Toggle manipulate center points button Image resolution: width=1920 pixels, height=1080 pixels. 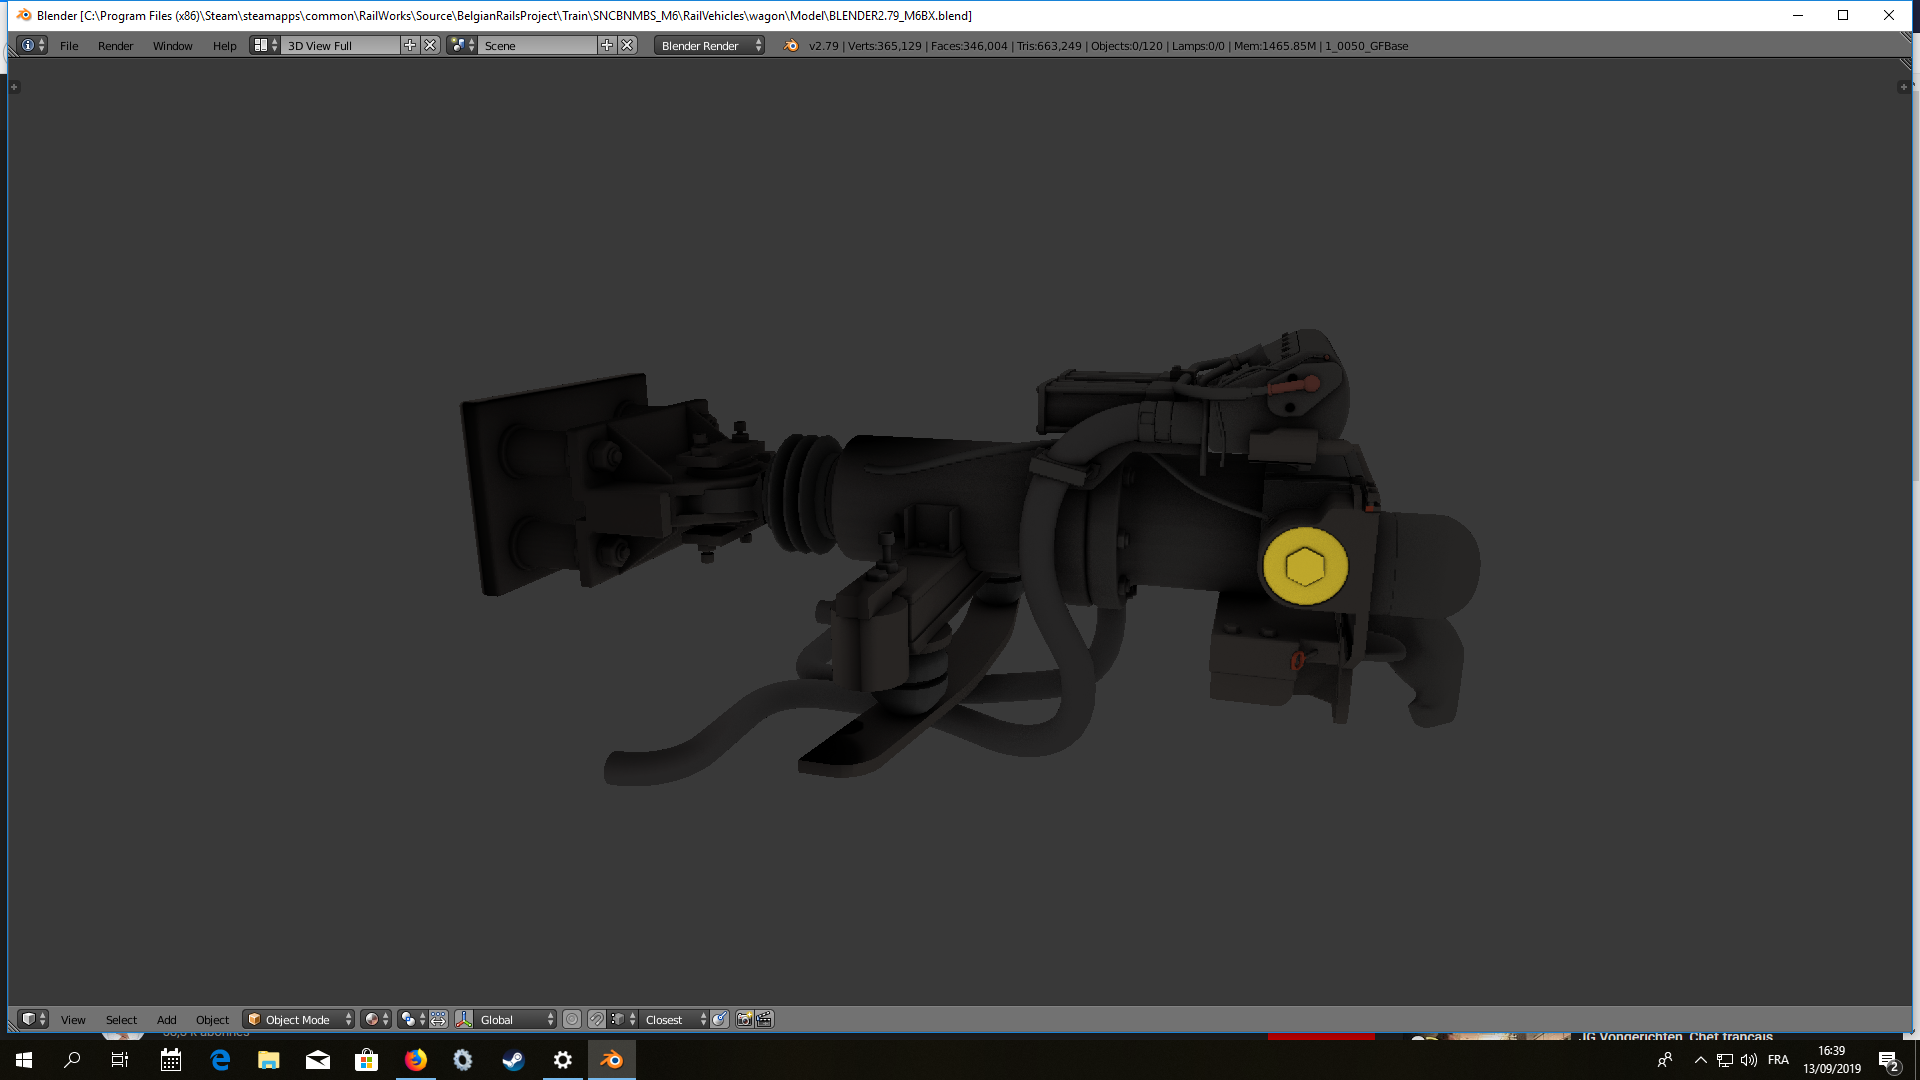tap(439, 1019)
